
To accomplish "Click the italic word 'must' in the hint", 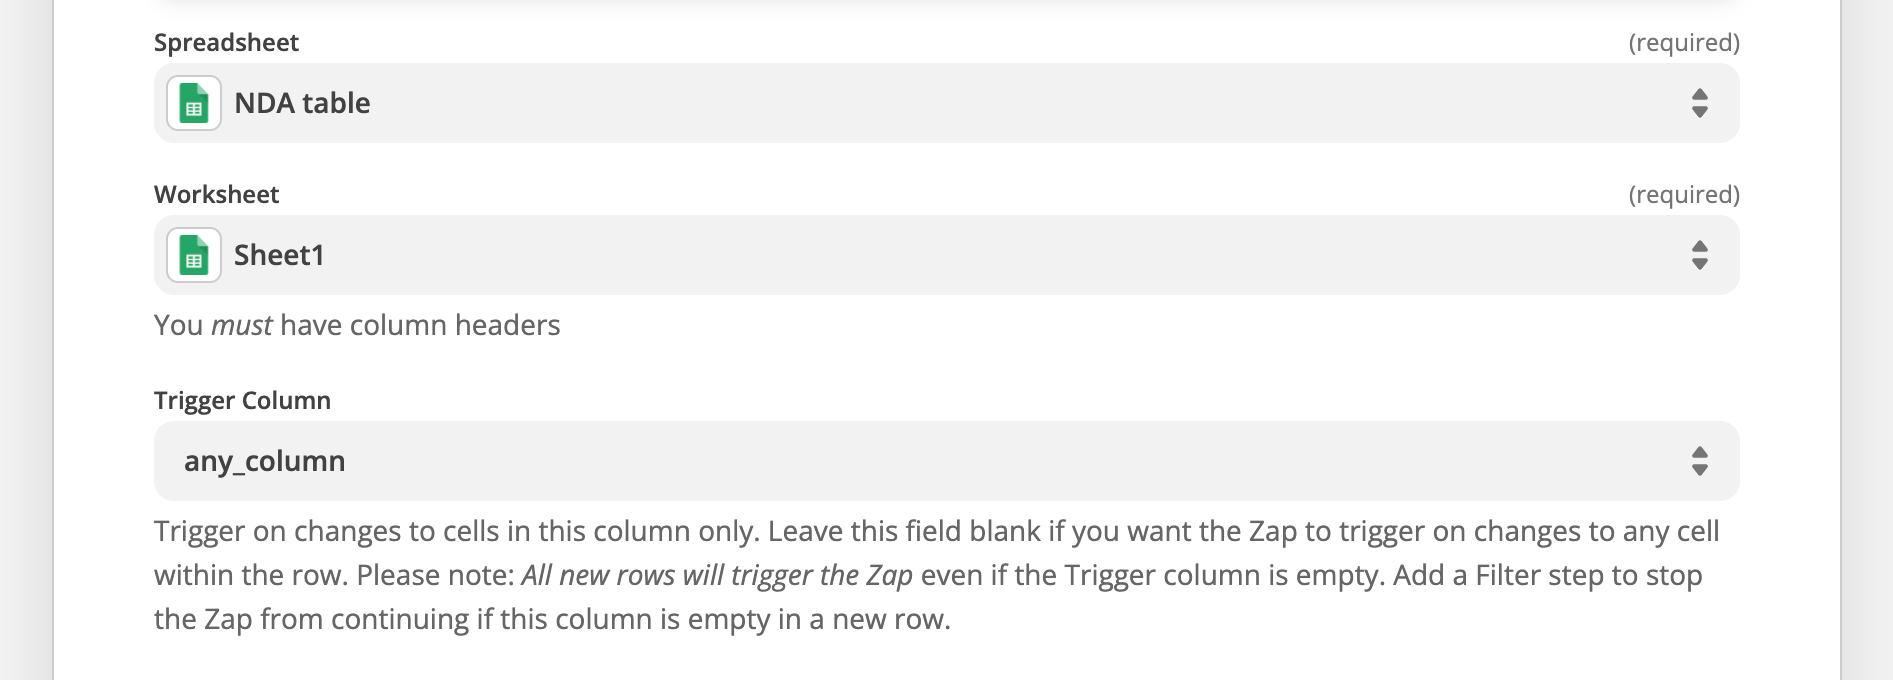I will click(x=241, y=325).
